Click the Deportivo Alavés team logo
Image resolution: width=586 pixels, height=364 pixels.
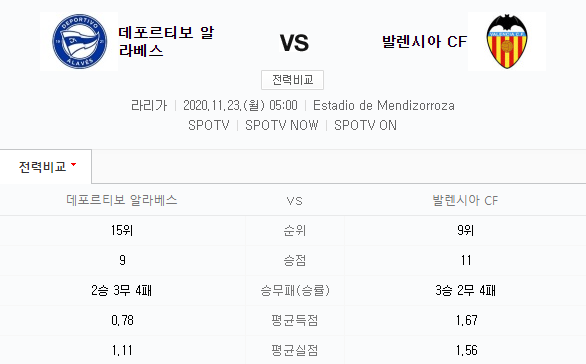79,41
